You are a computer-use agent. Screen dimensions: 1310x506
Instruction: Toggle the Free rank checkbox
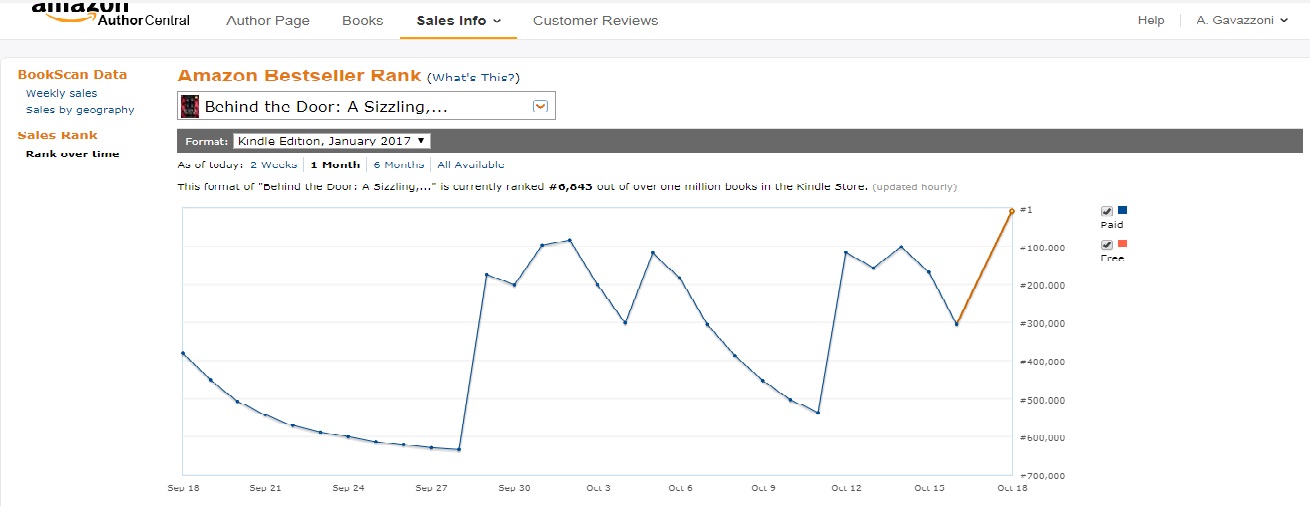1106,245
